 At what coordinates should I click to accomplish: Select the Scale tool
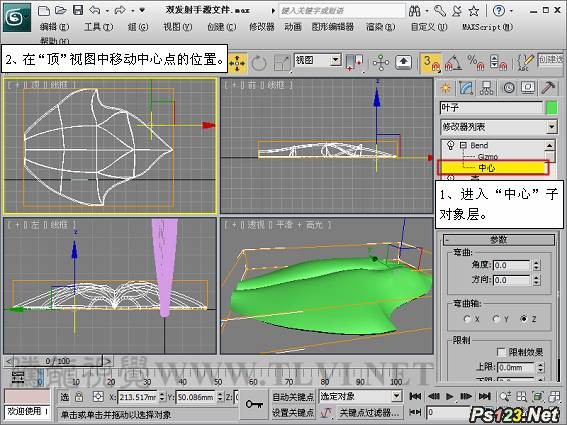click(x=281, y=63)
